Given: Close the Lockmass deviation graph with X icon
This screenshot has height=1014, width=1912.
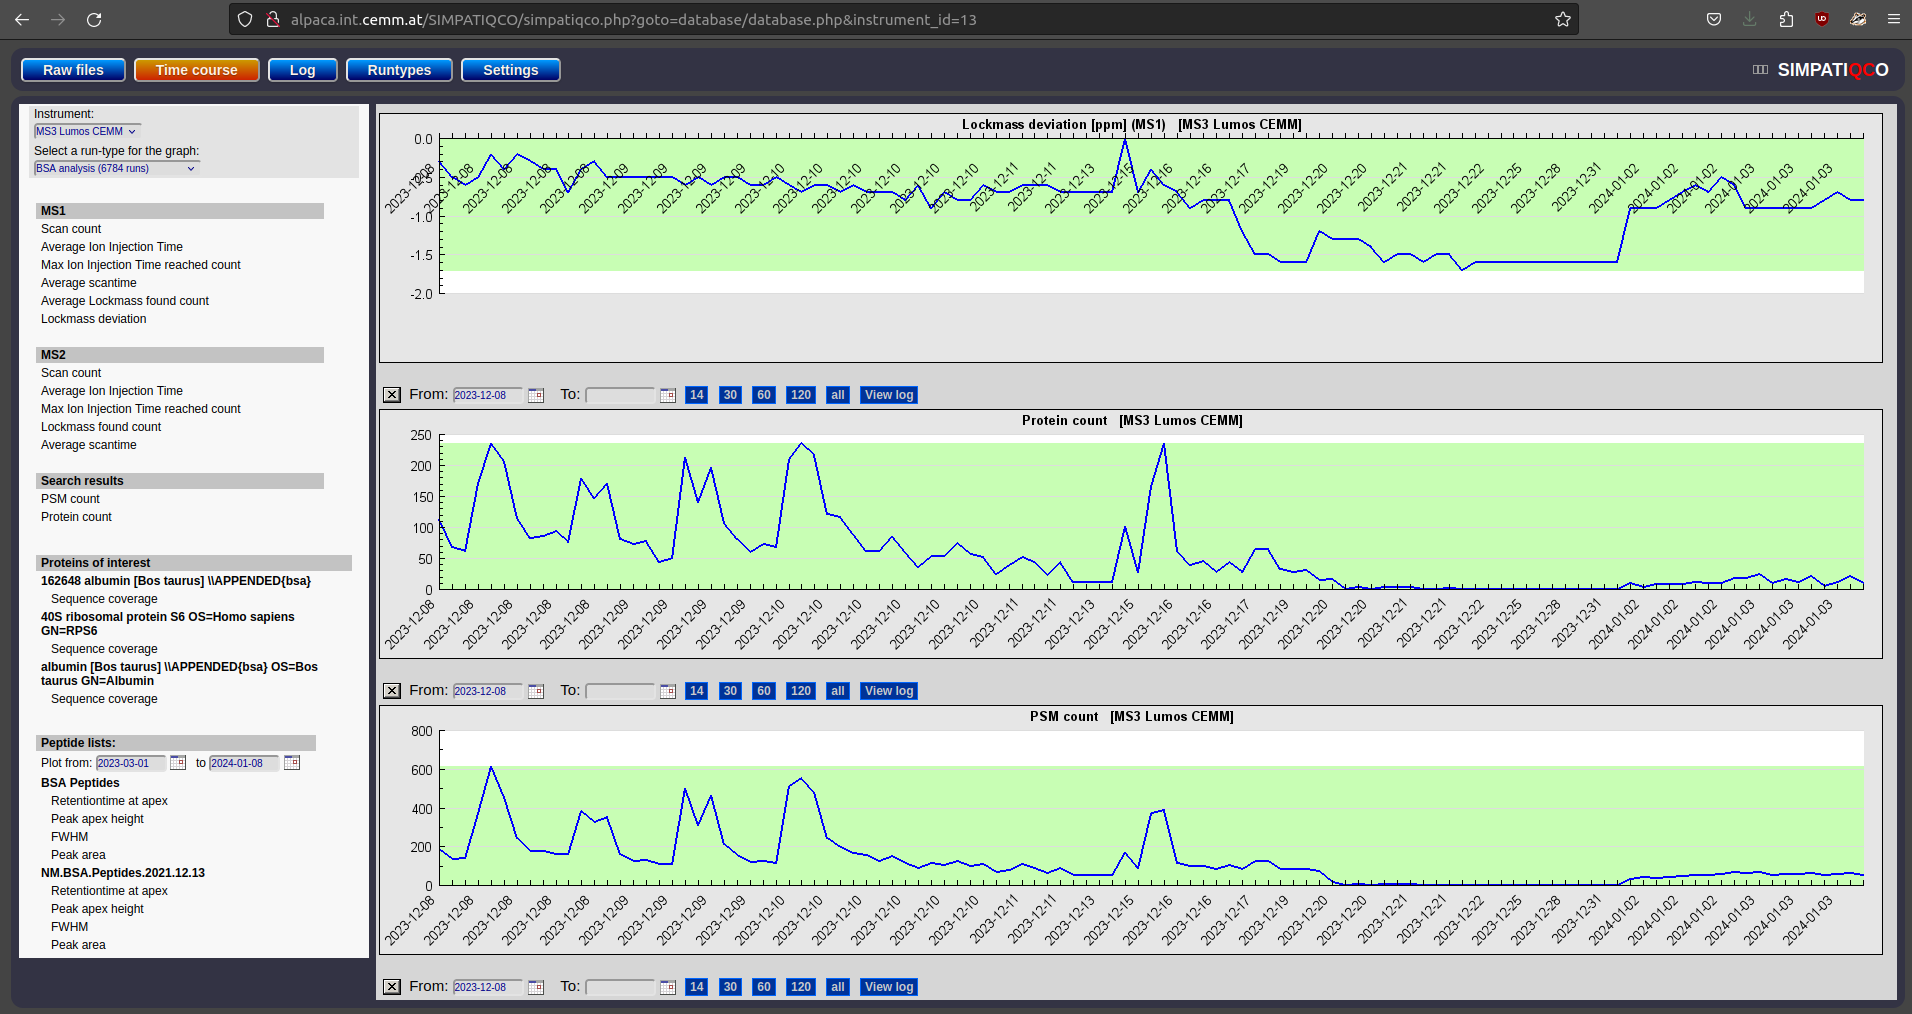Looking at the screenshot, I should point(392,395).
